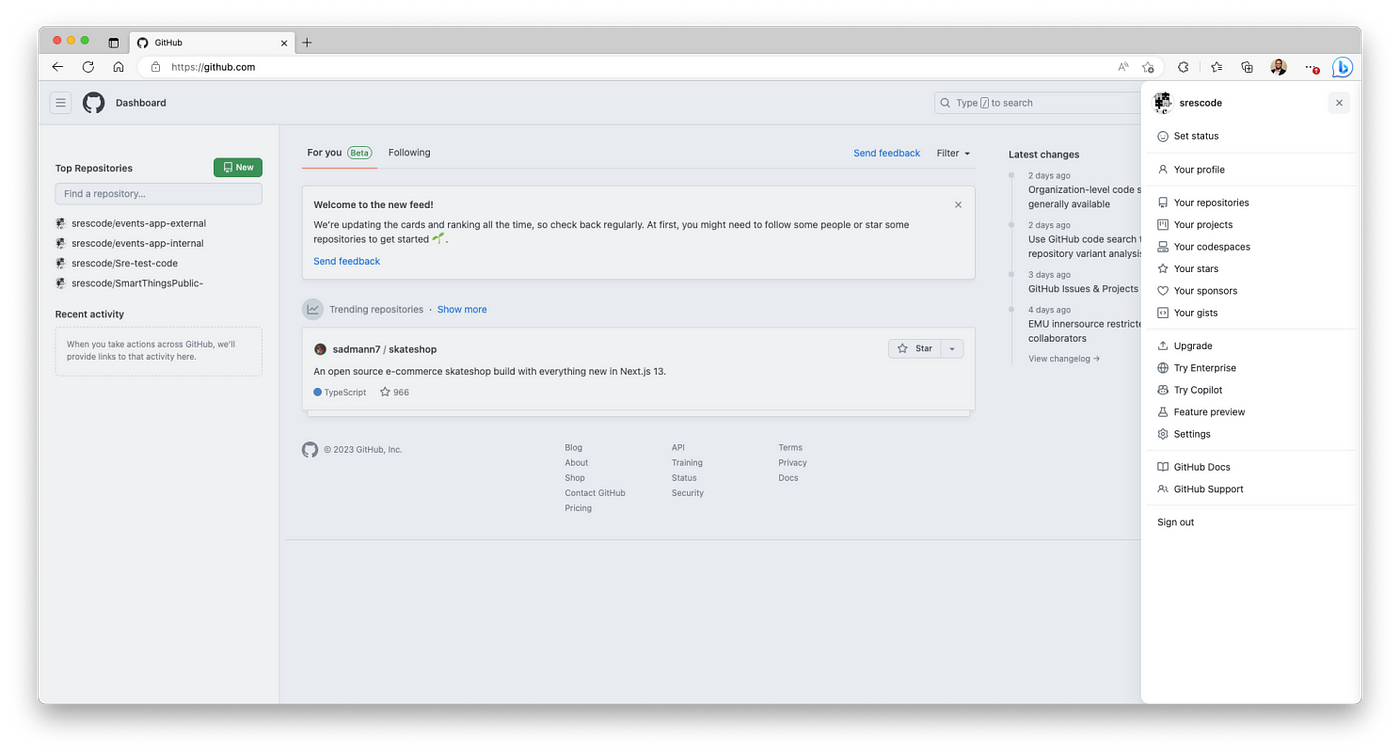The image size is (1400, 755).
Task: Click Send feedback link in welcome notice
Action: (347, 261)
